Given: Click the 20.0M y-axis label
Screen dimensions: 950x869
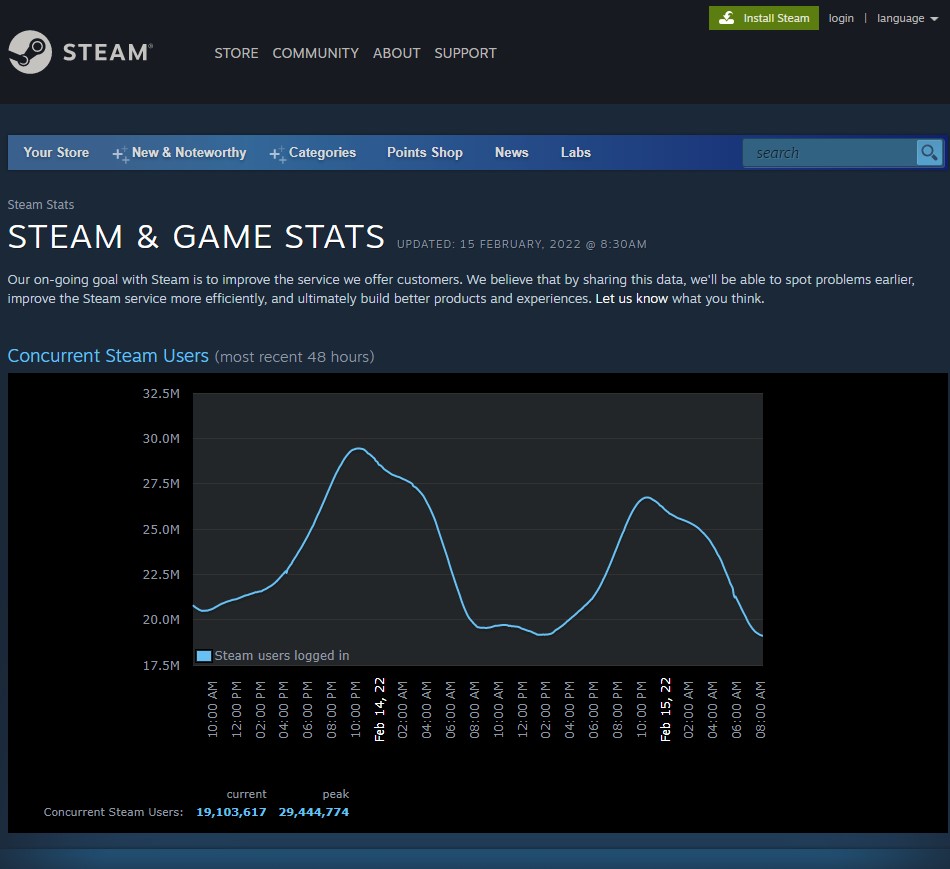Looking at the screenshot, I should (x=161, y=619).
